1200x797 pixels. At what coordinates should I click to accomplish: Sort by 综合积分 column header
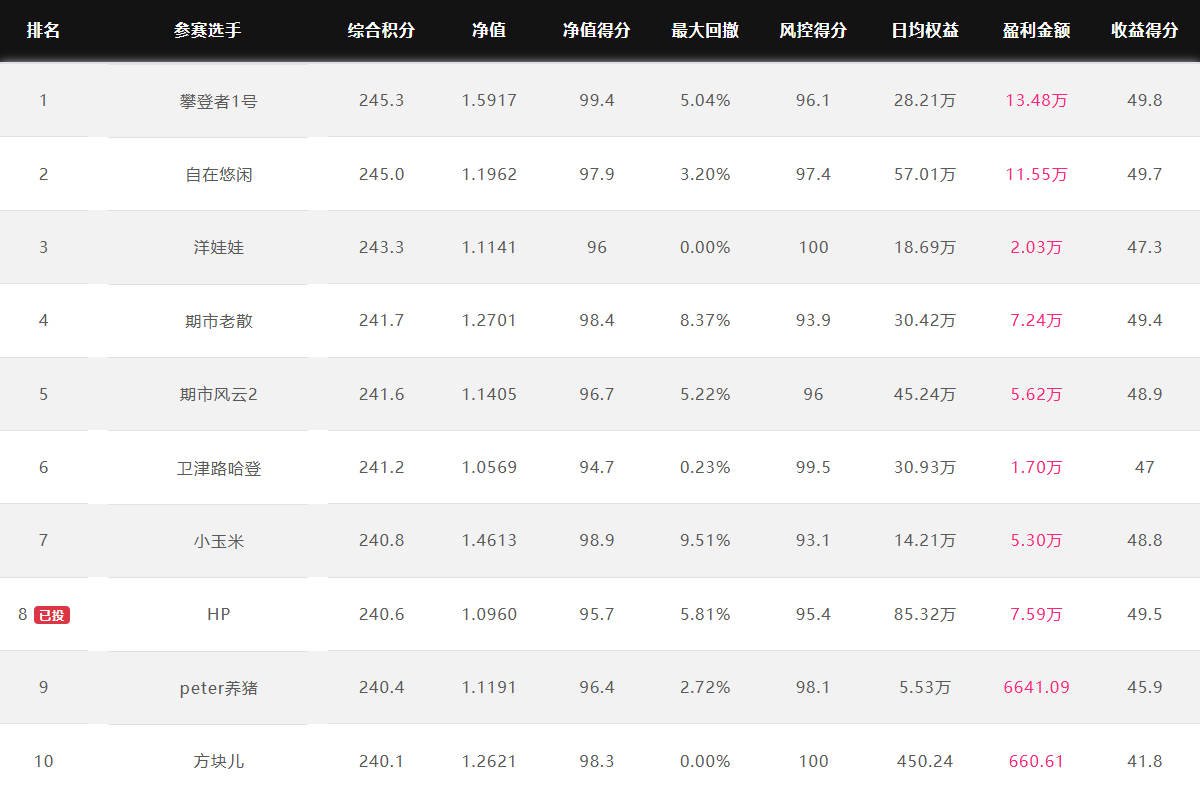point(381,30)
